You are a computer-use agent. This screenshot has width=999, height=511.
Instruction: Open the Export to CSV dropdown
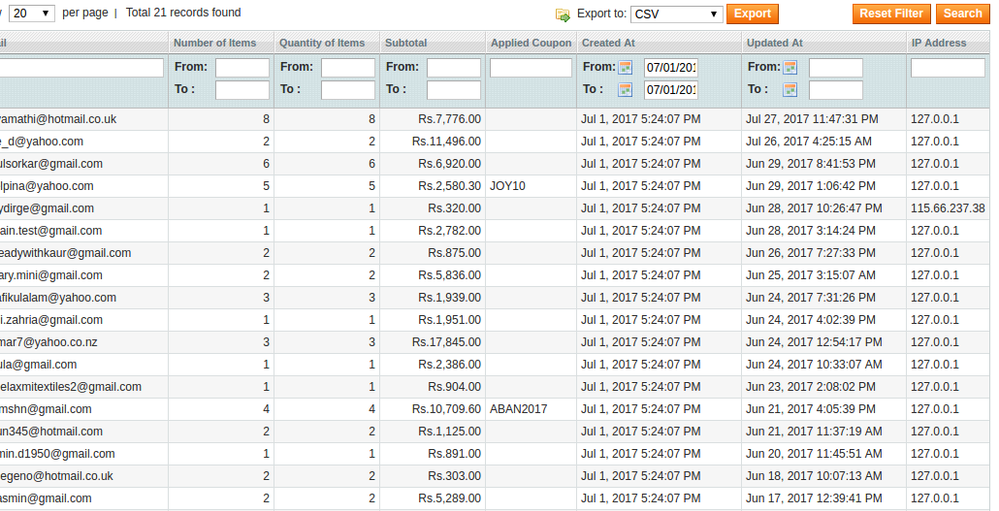coord(676,14)
